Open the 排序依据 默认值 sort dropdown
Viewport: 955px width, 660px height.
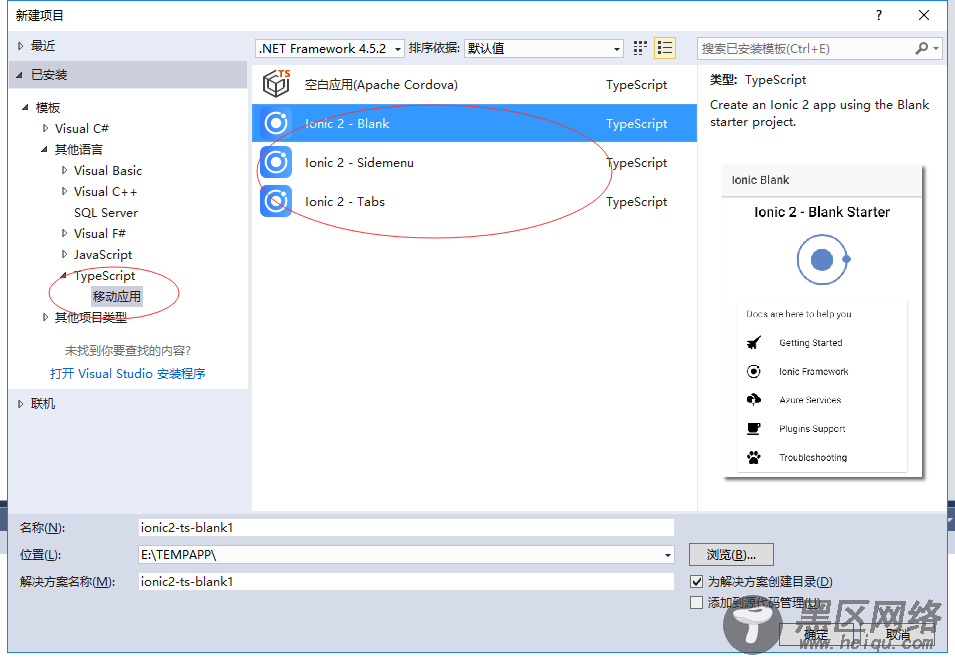point(616,49)
